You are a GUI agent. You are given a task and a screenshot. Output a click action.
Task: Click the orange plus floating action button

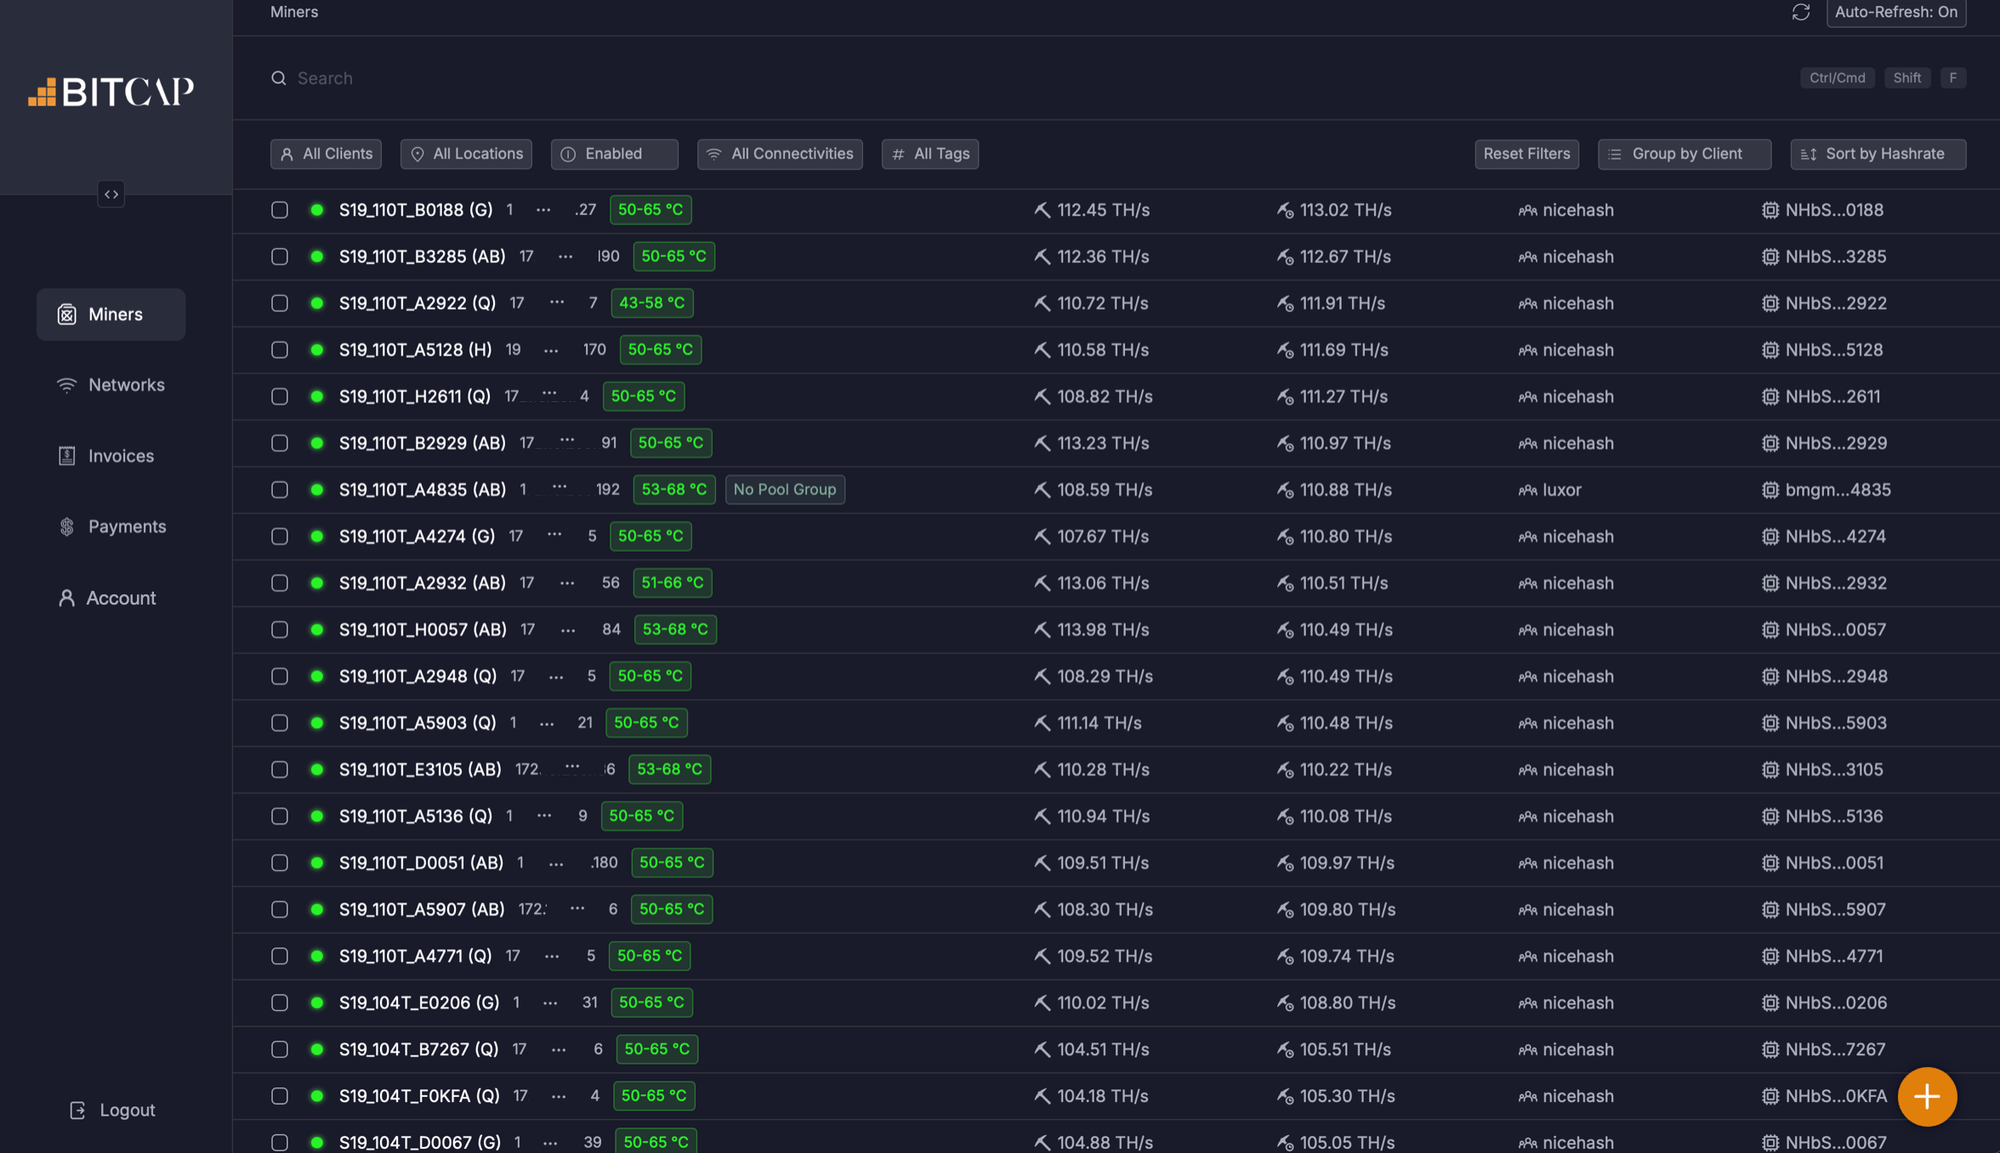[1926, 1096]
